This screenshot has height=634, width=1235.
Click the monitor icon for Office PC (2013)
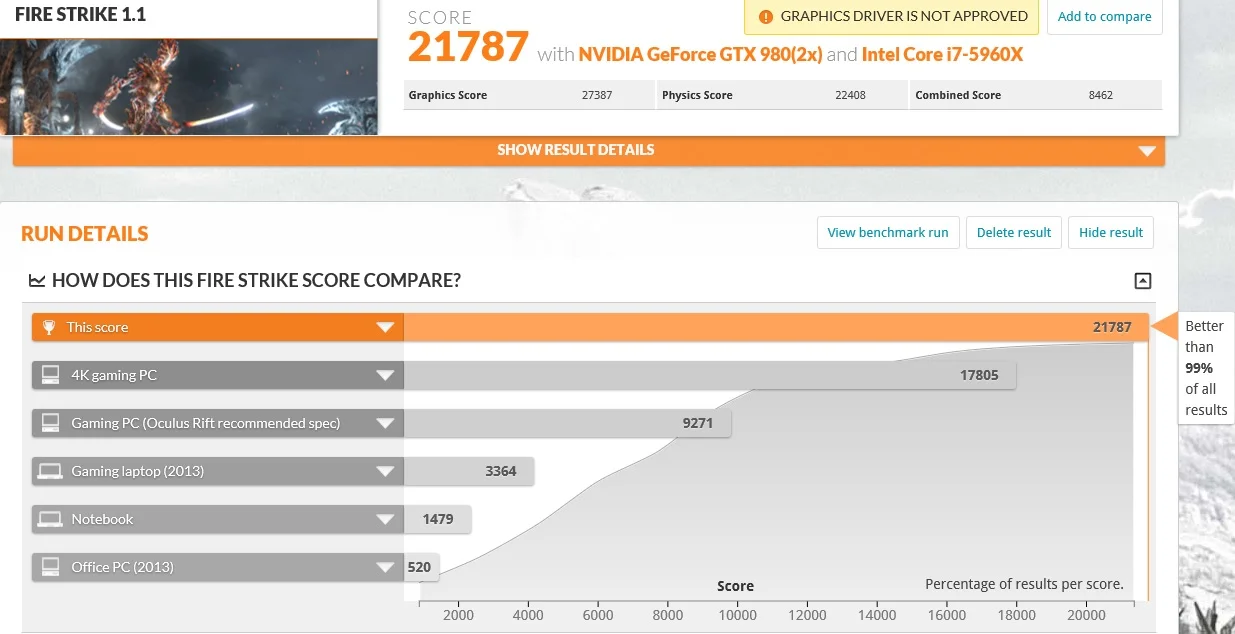[49, 567]
